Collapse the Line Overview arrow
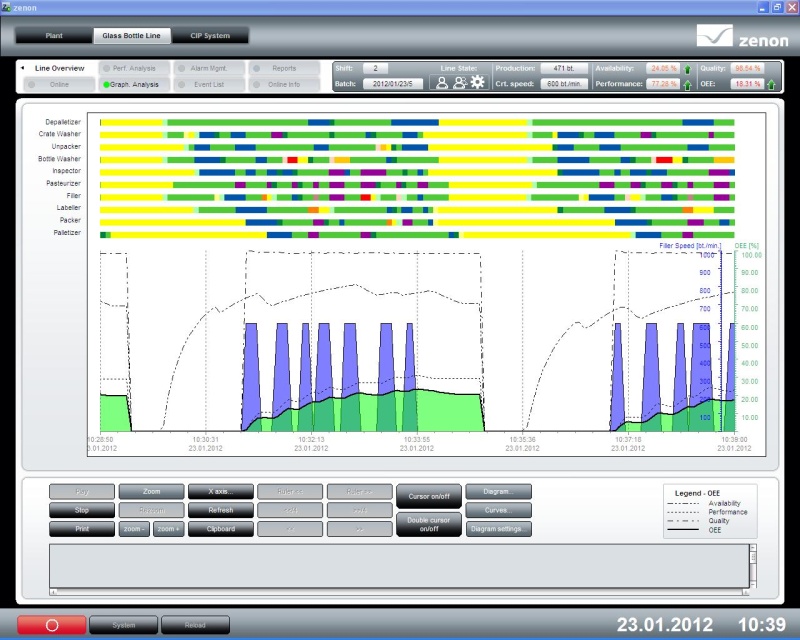The height and width of the screenshot is (640, 800). (24, 68)
